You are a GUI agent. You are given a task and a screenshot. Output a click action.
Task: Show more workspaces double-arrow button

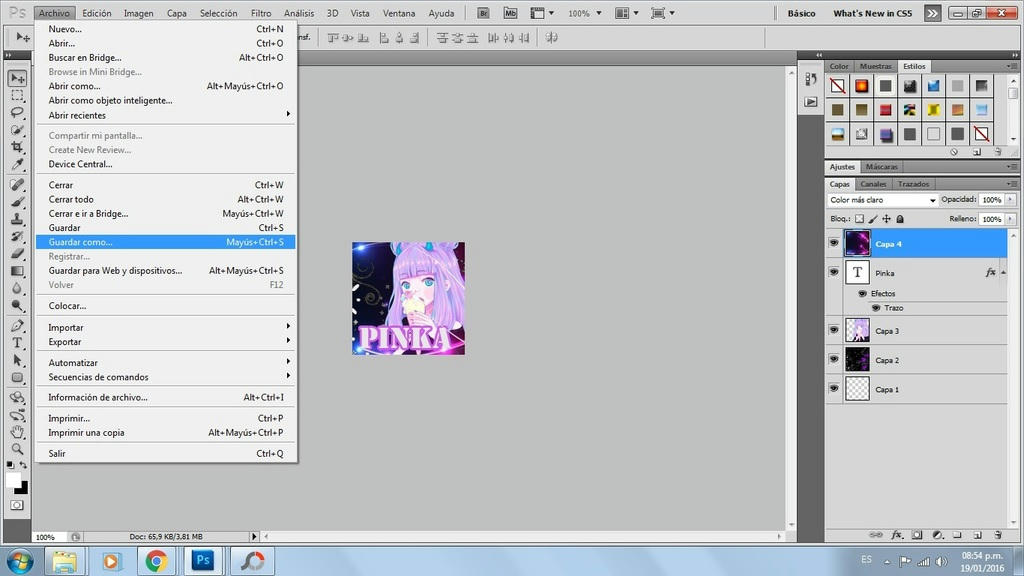(x=933, y=13)
